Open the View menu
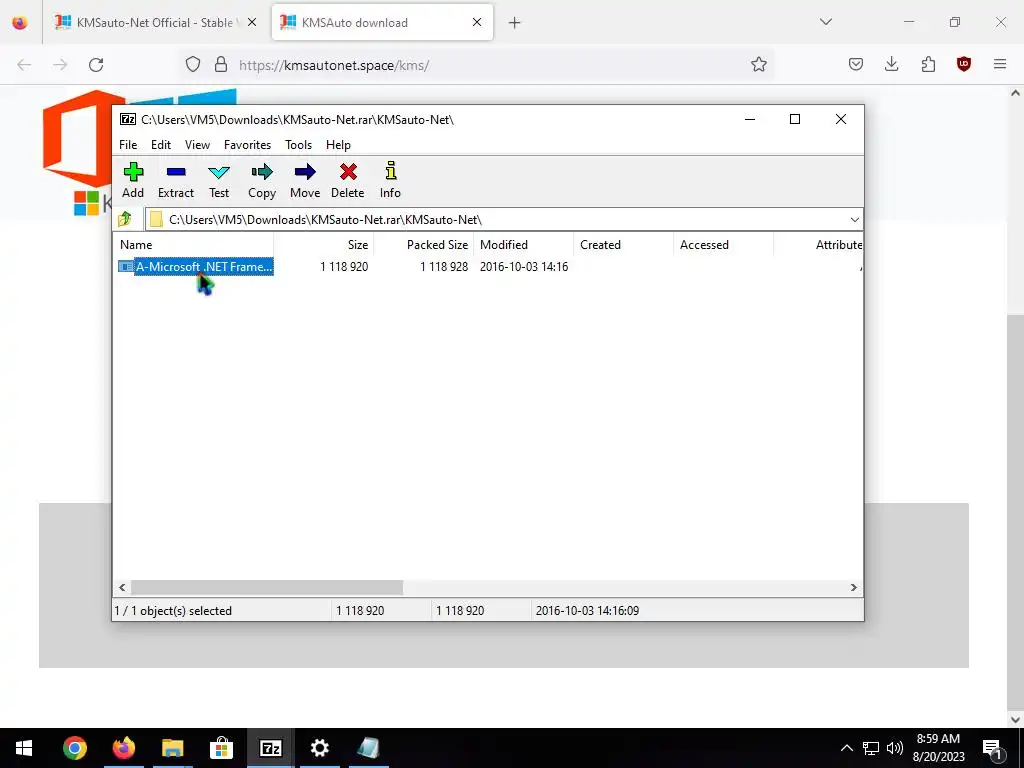This screenshot has width=1024, height=768. point(197,145)
